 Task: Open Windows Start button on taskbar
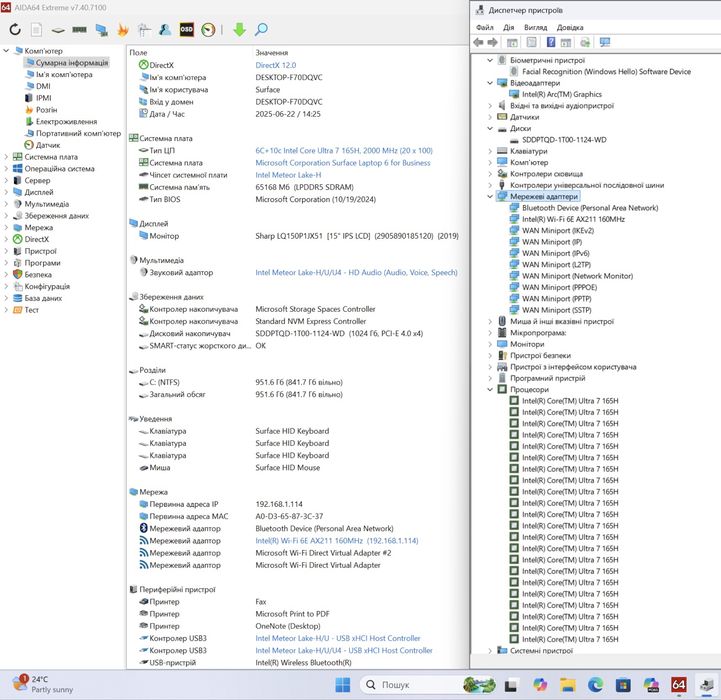point(343,685)
